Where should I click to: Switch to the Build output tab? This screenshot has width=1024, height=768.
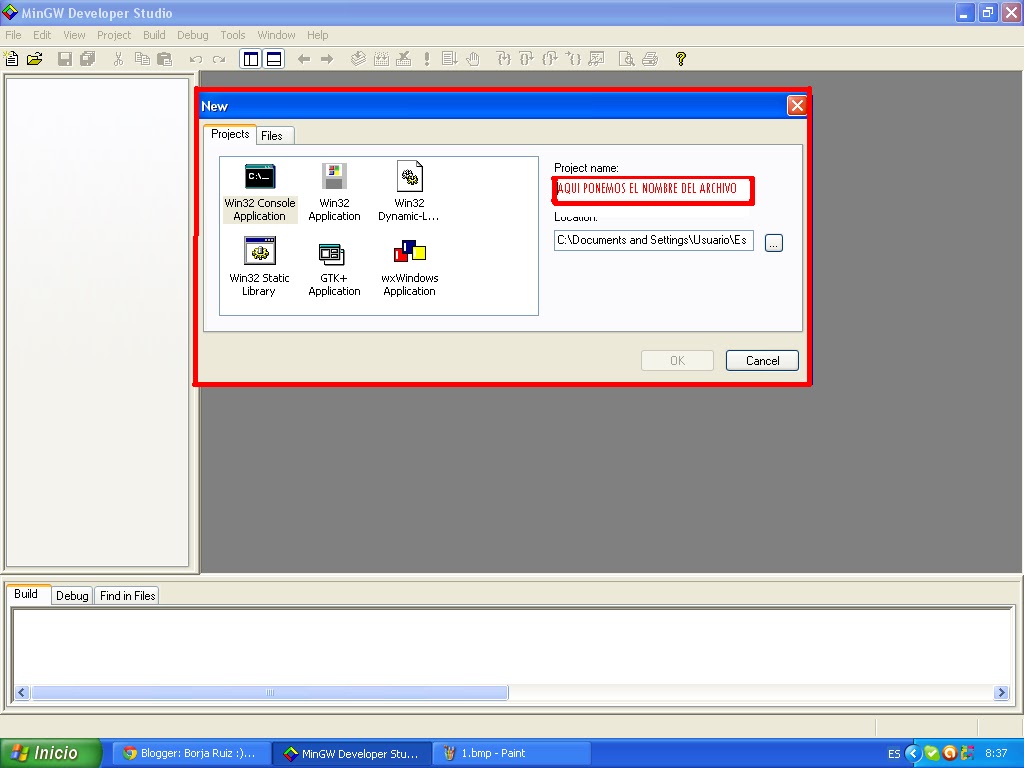point(26,594)
